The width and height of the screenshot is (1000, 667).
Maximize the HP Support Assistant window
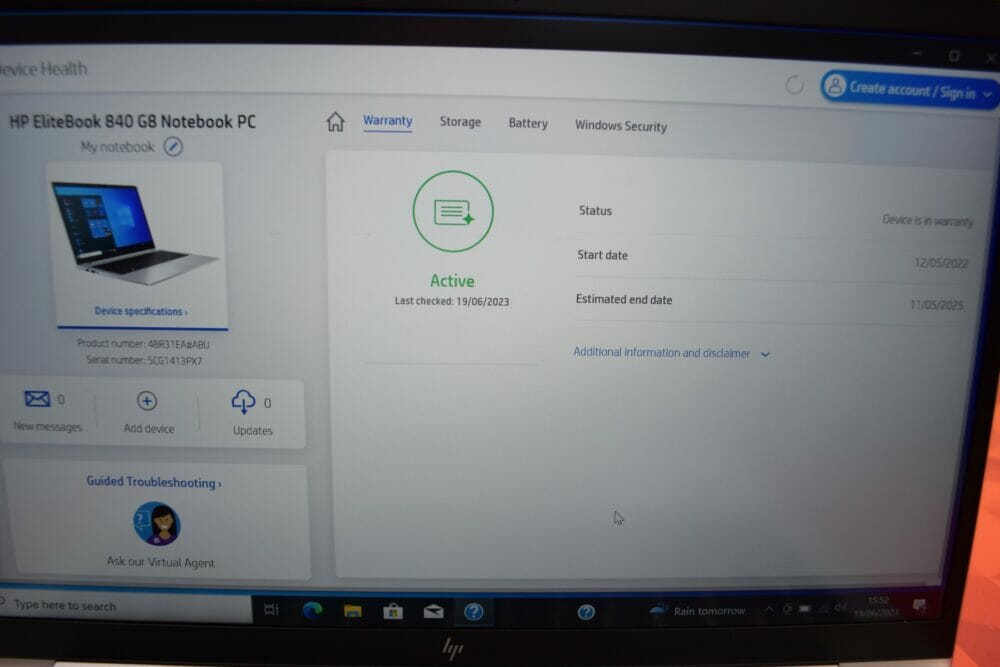pyautogui.click(x=954, y=55)
